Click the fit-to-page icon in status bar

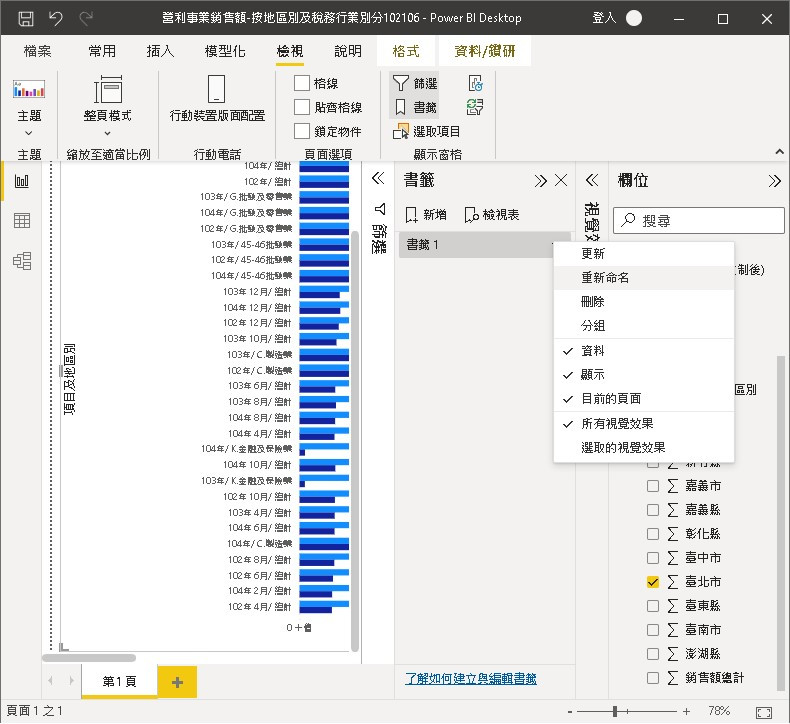point(764,712)
